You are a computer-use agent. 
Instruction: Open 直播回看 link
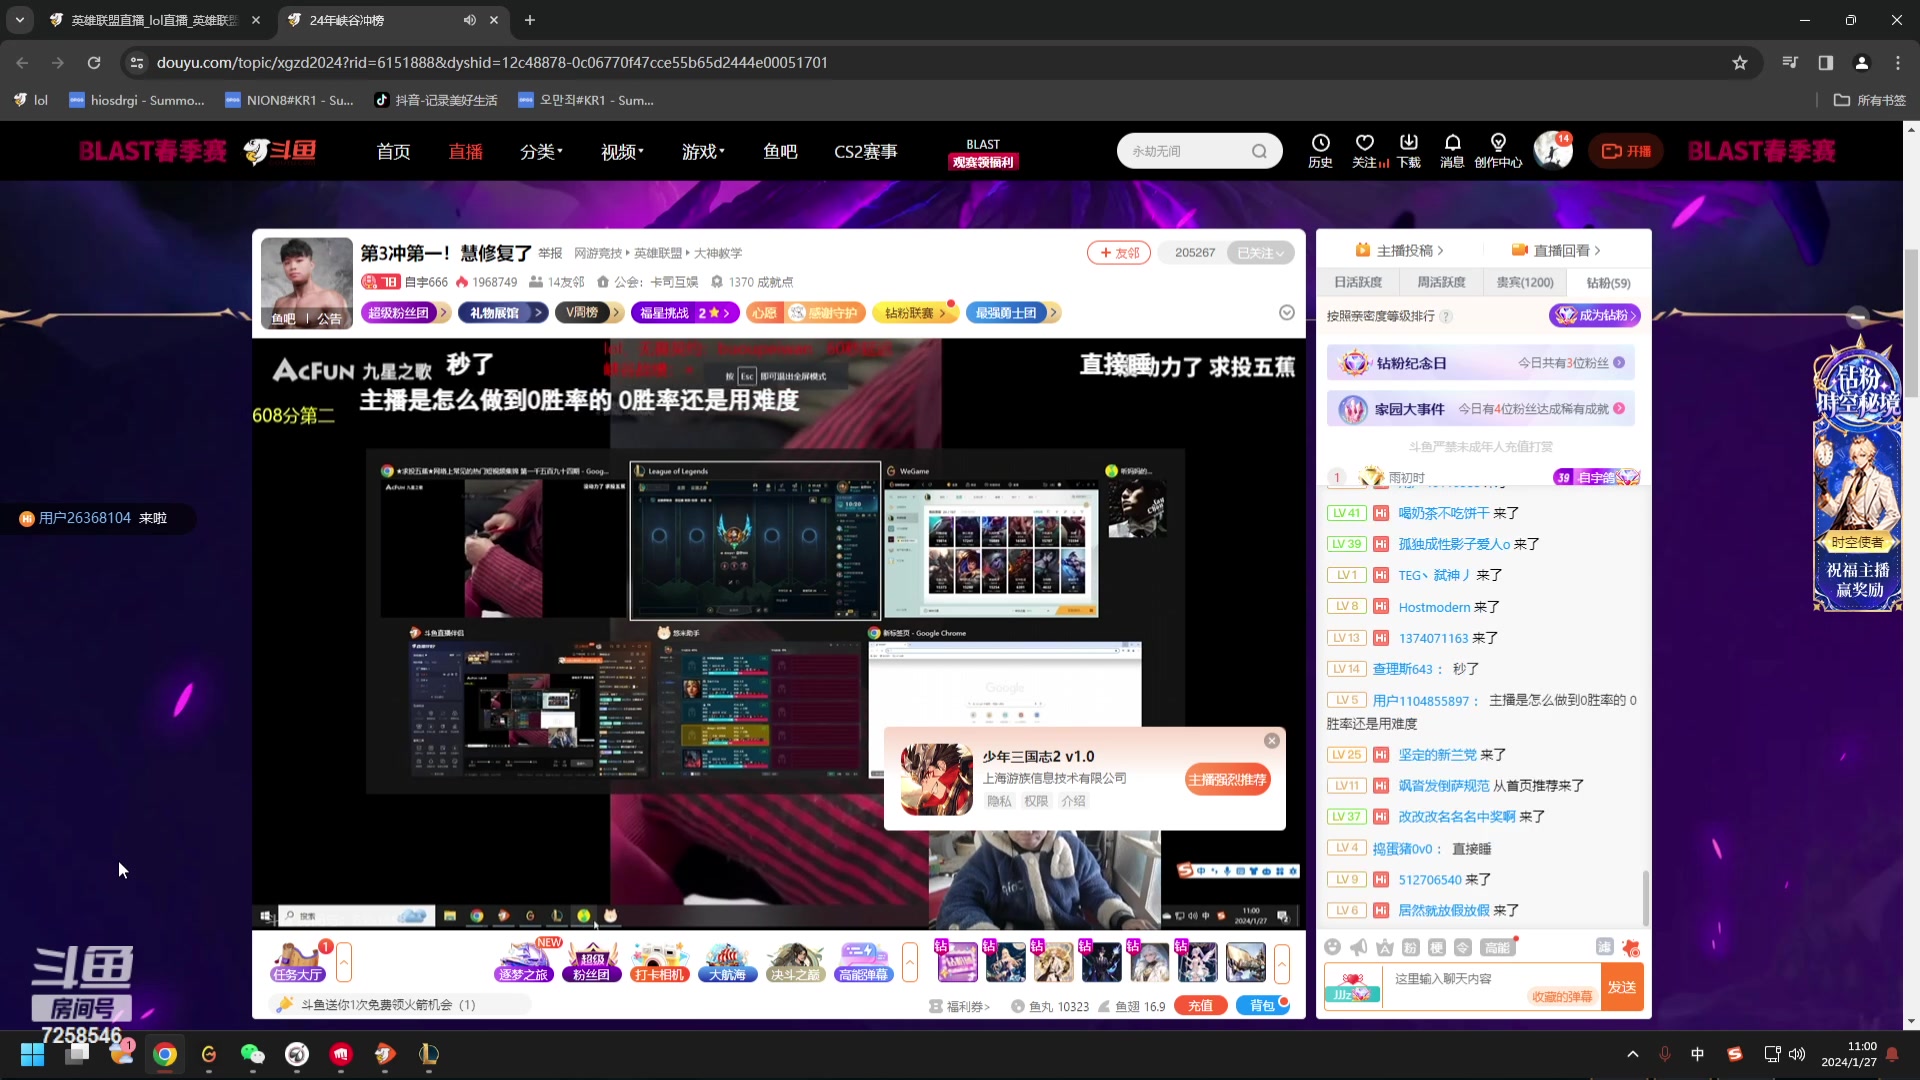point(1556,250)
